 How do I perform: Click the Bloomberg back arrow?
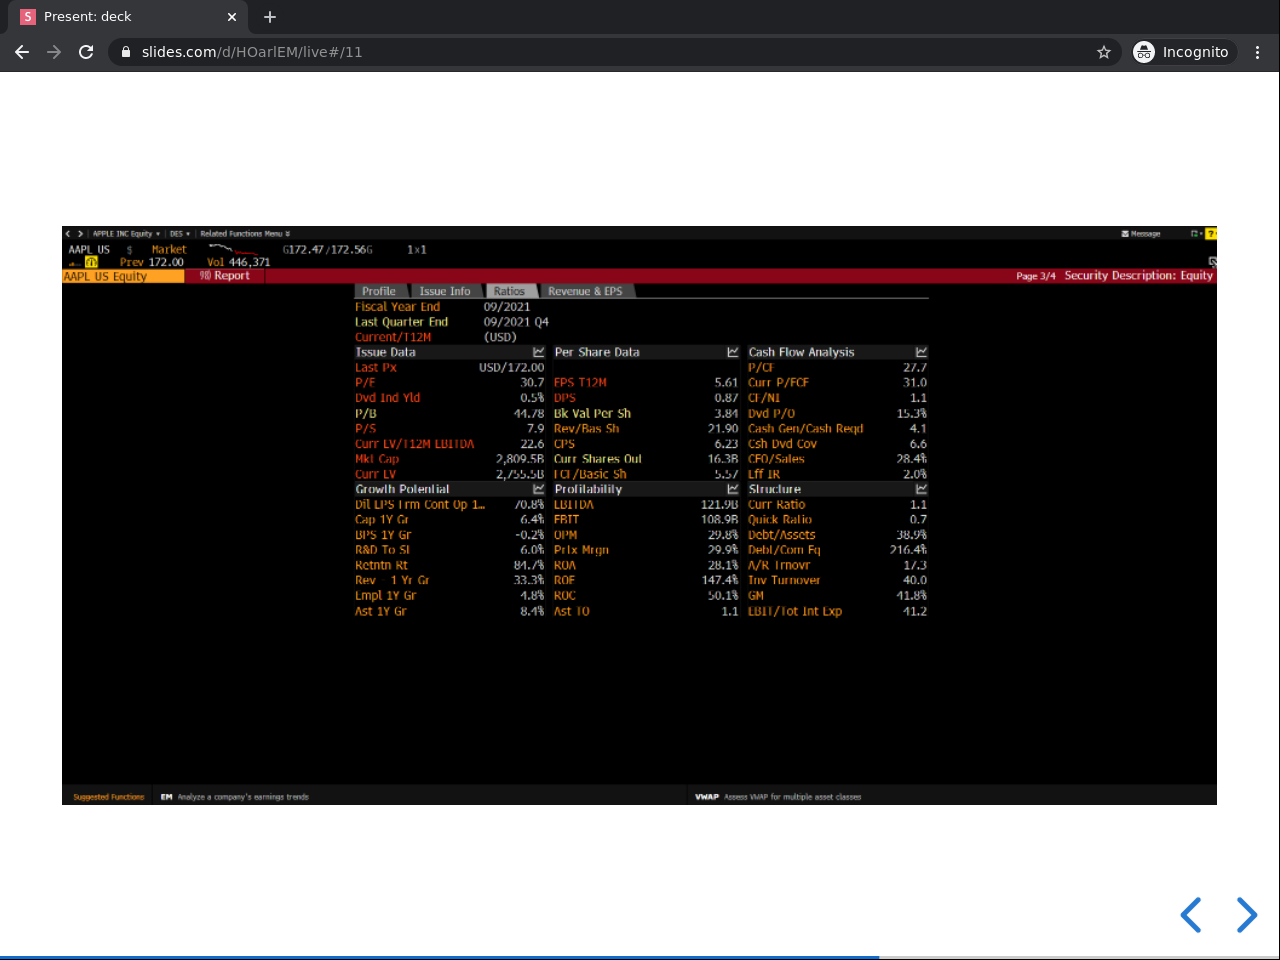coord(68,234)
